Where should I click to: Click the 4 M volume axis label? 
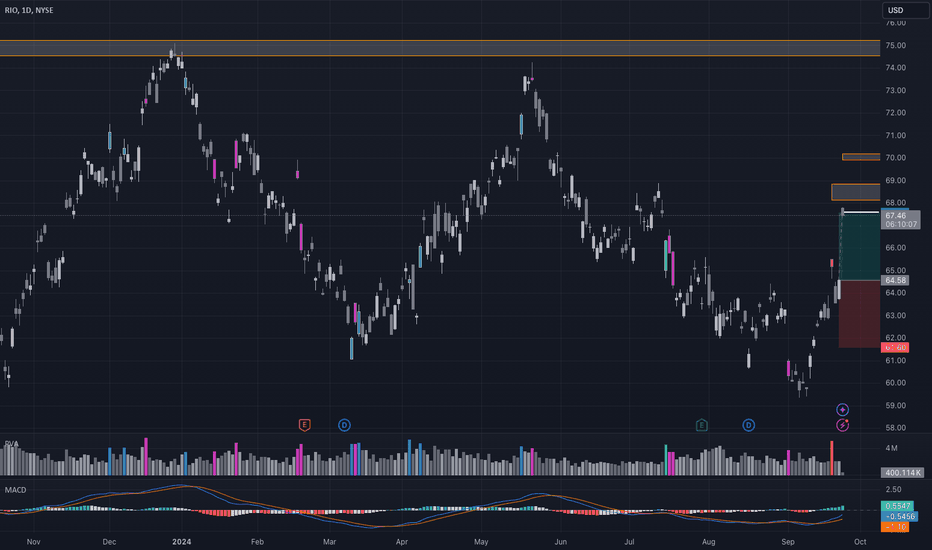point(891,448)
